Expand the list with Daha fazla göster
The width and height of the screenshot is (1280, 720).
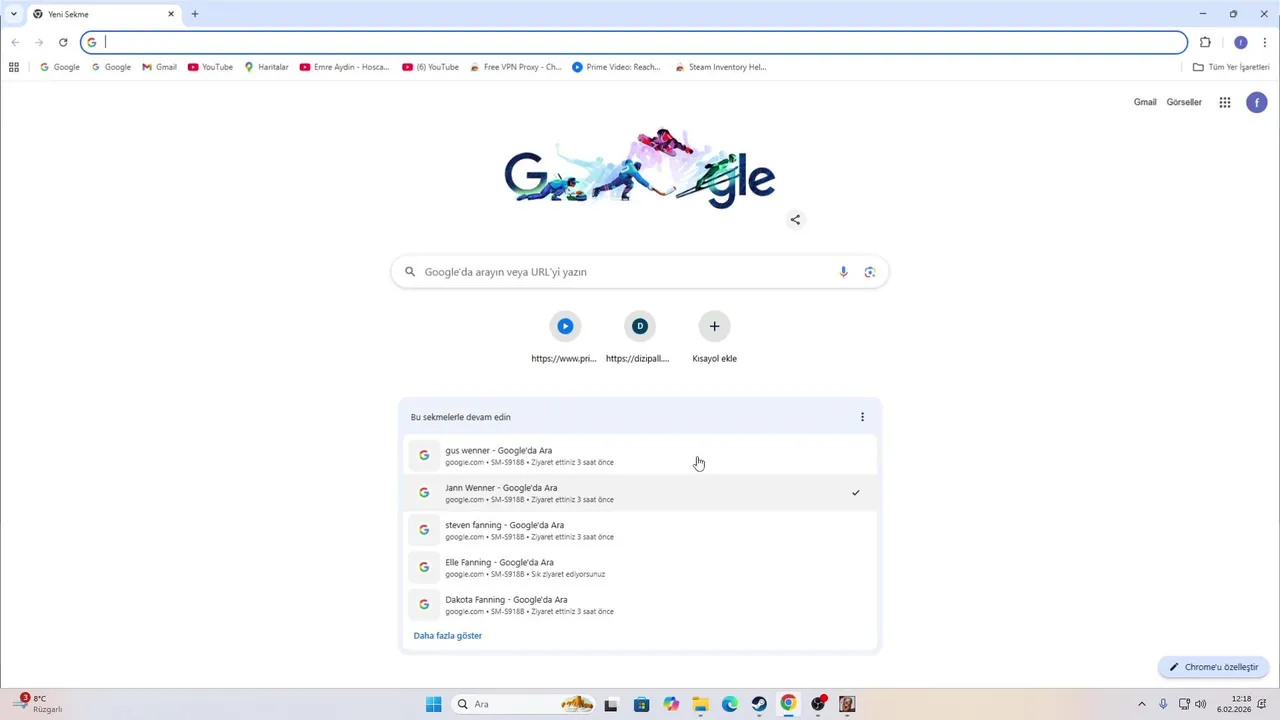click(x=448, y=636)
